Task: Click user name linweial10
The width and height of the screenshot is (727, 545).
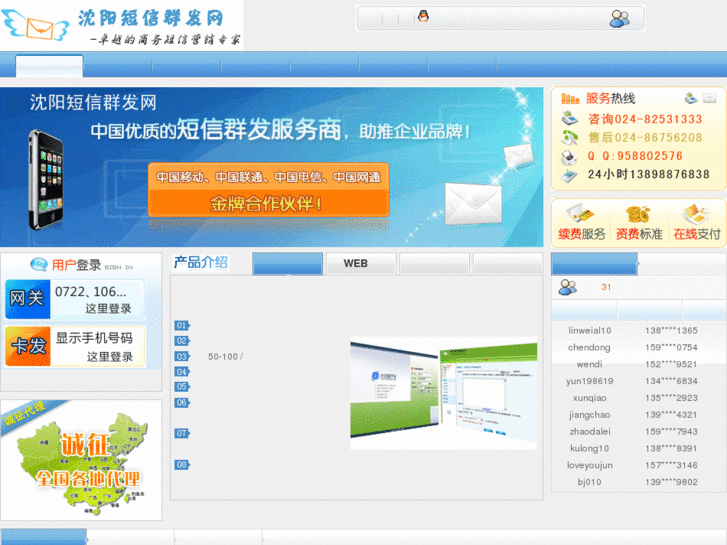Action: click(589, 331)
